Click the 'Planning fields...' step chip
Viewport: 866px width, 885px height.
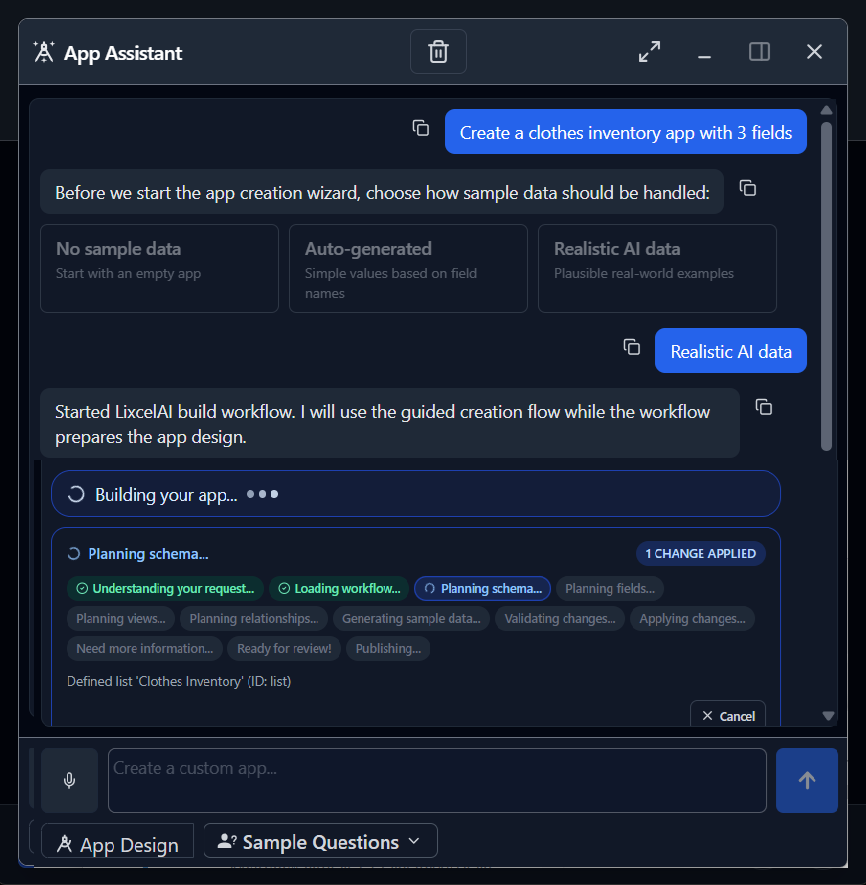pos(610,588)
